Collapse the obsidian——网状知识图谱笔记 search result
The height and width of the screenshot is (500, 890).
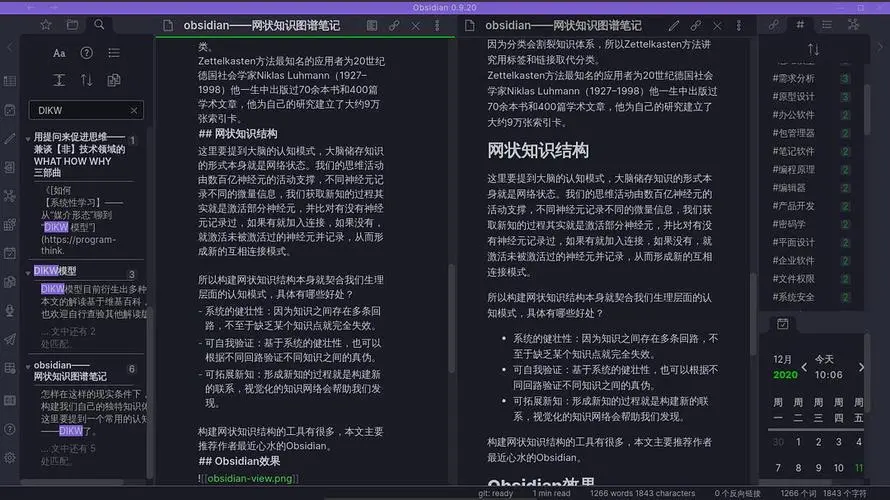click(28, 367)
